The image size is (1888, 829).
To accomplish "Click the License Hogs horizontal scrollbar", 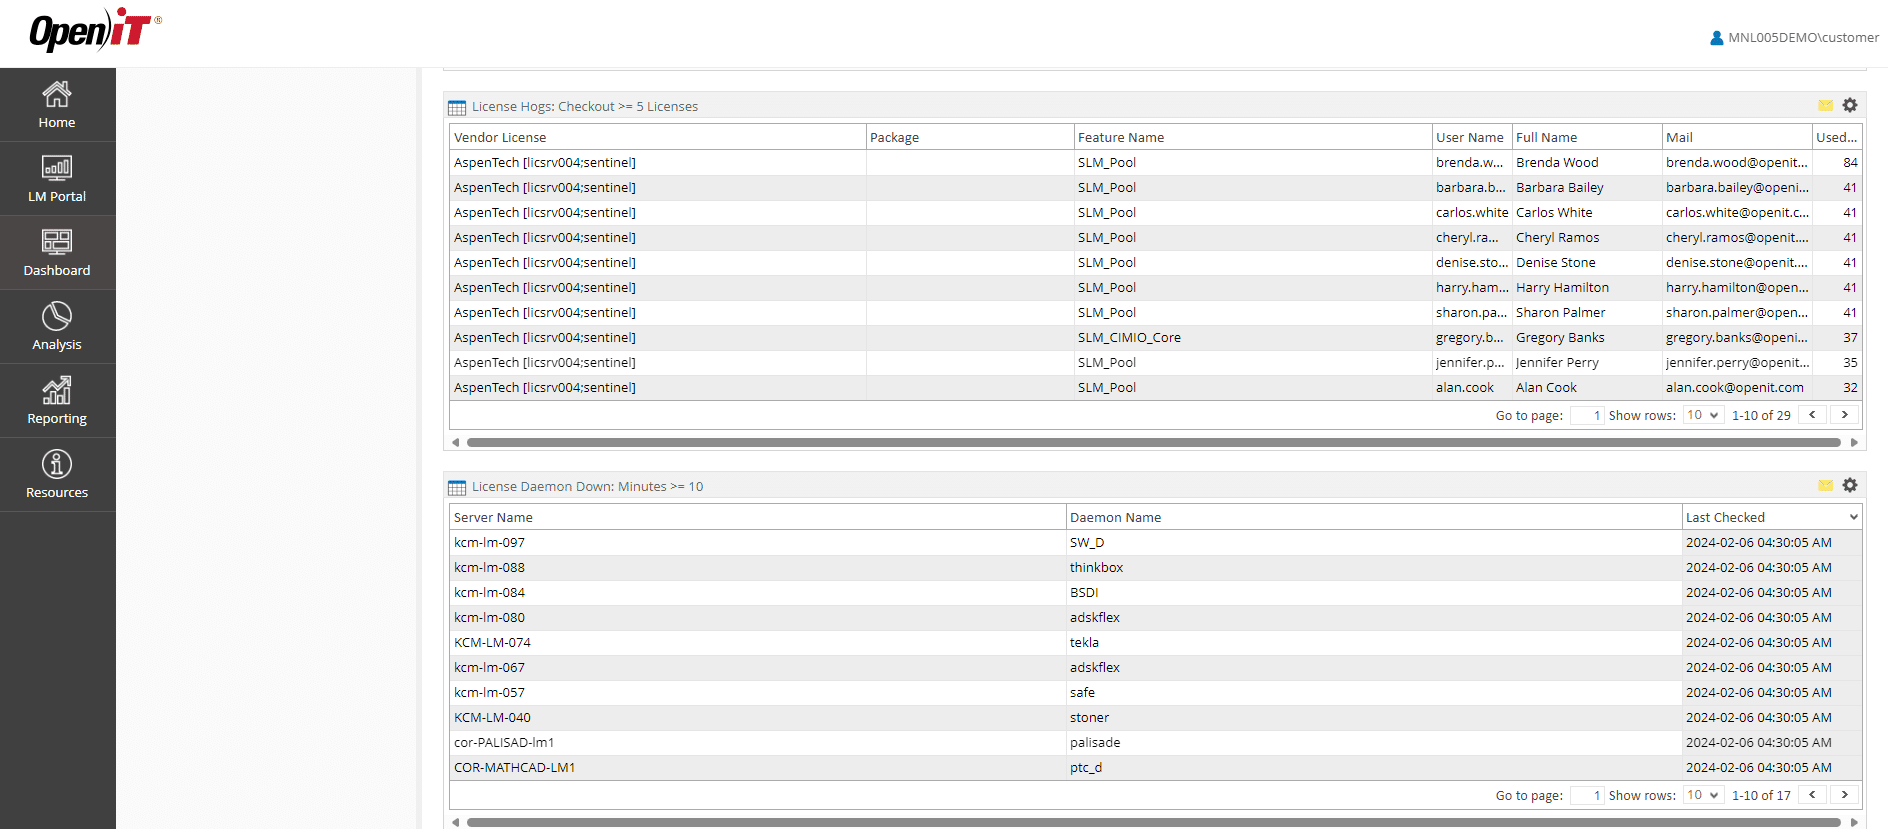I will tap(1153, 442).
